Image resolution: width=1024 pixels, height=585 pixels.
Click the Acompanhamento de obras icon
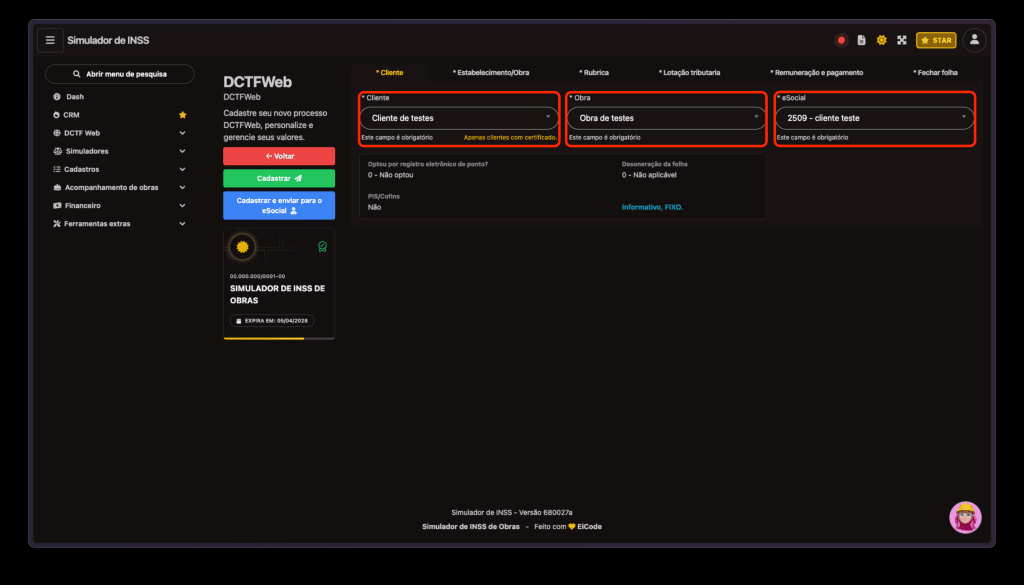click(57, 187)
